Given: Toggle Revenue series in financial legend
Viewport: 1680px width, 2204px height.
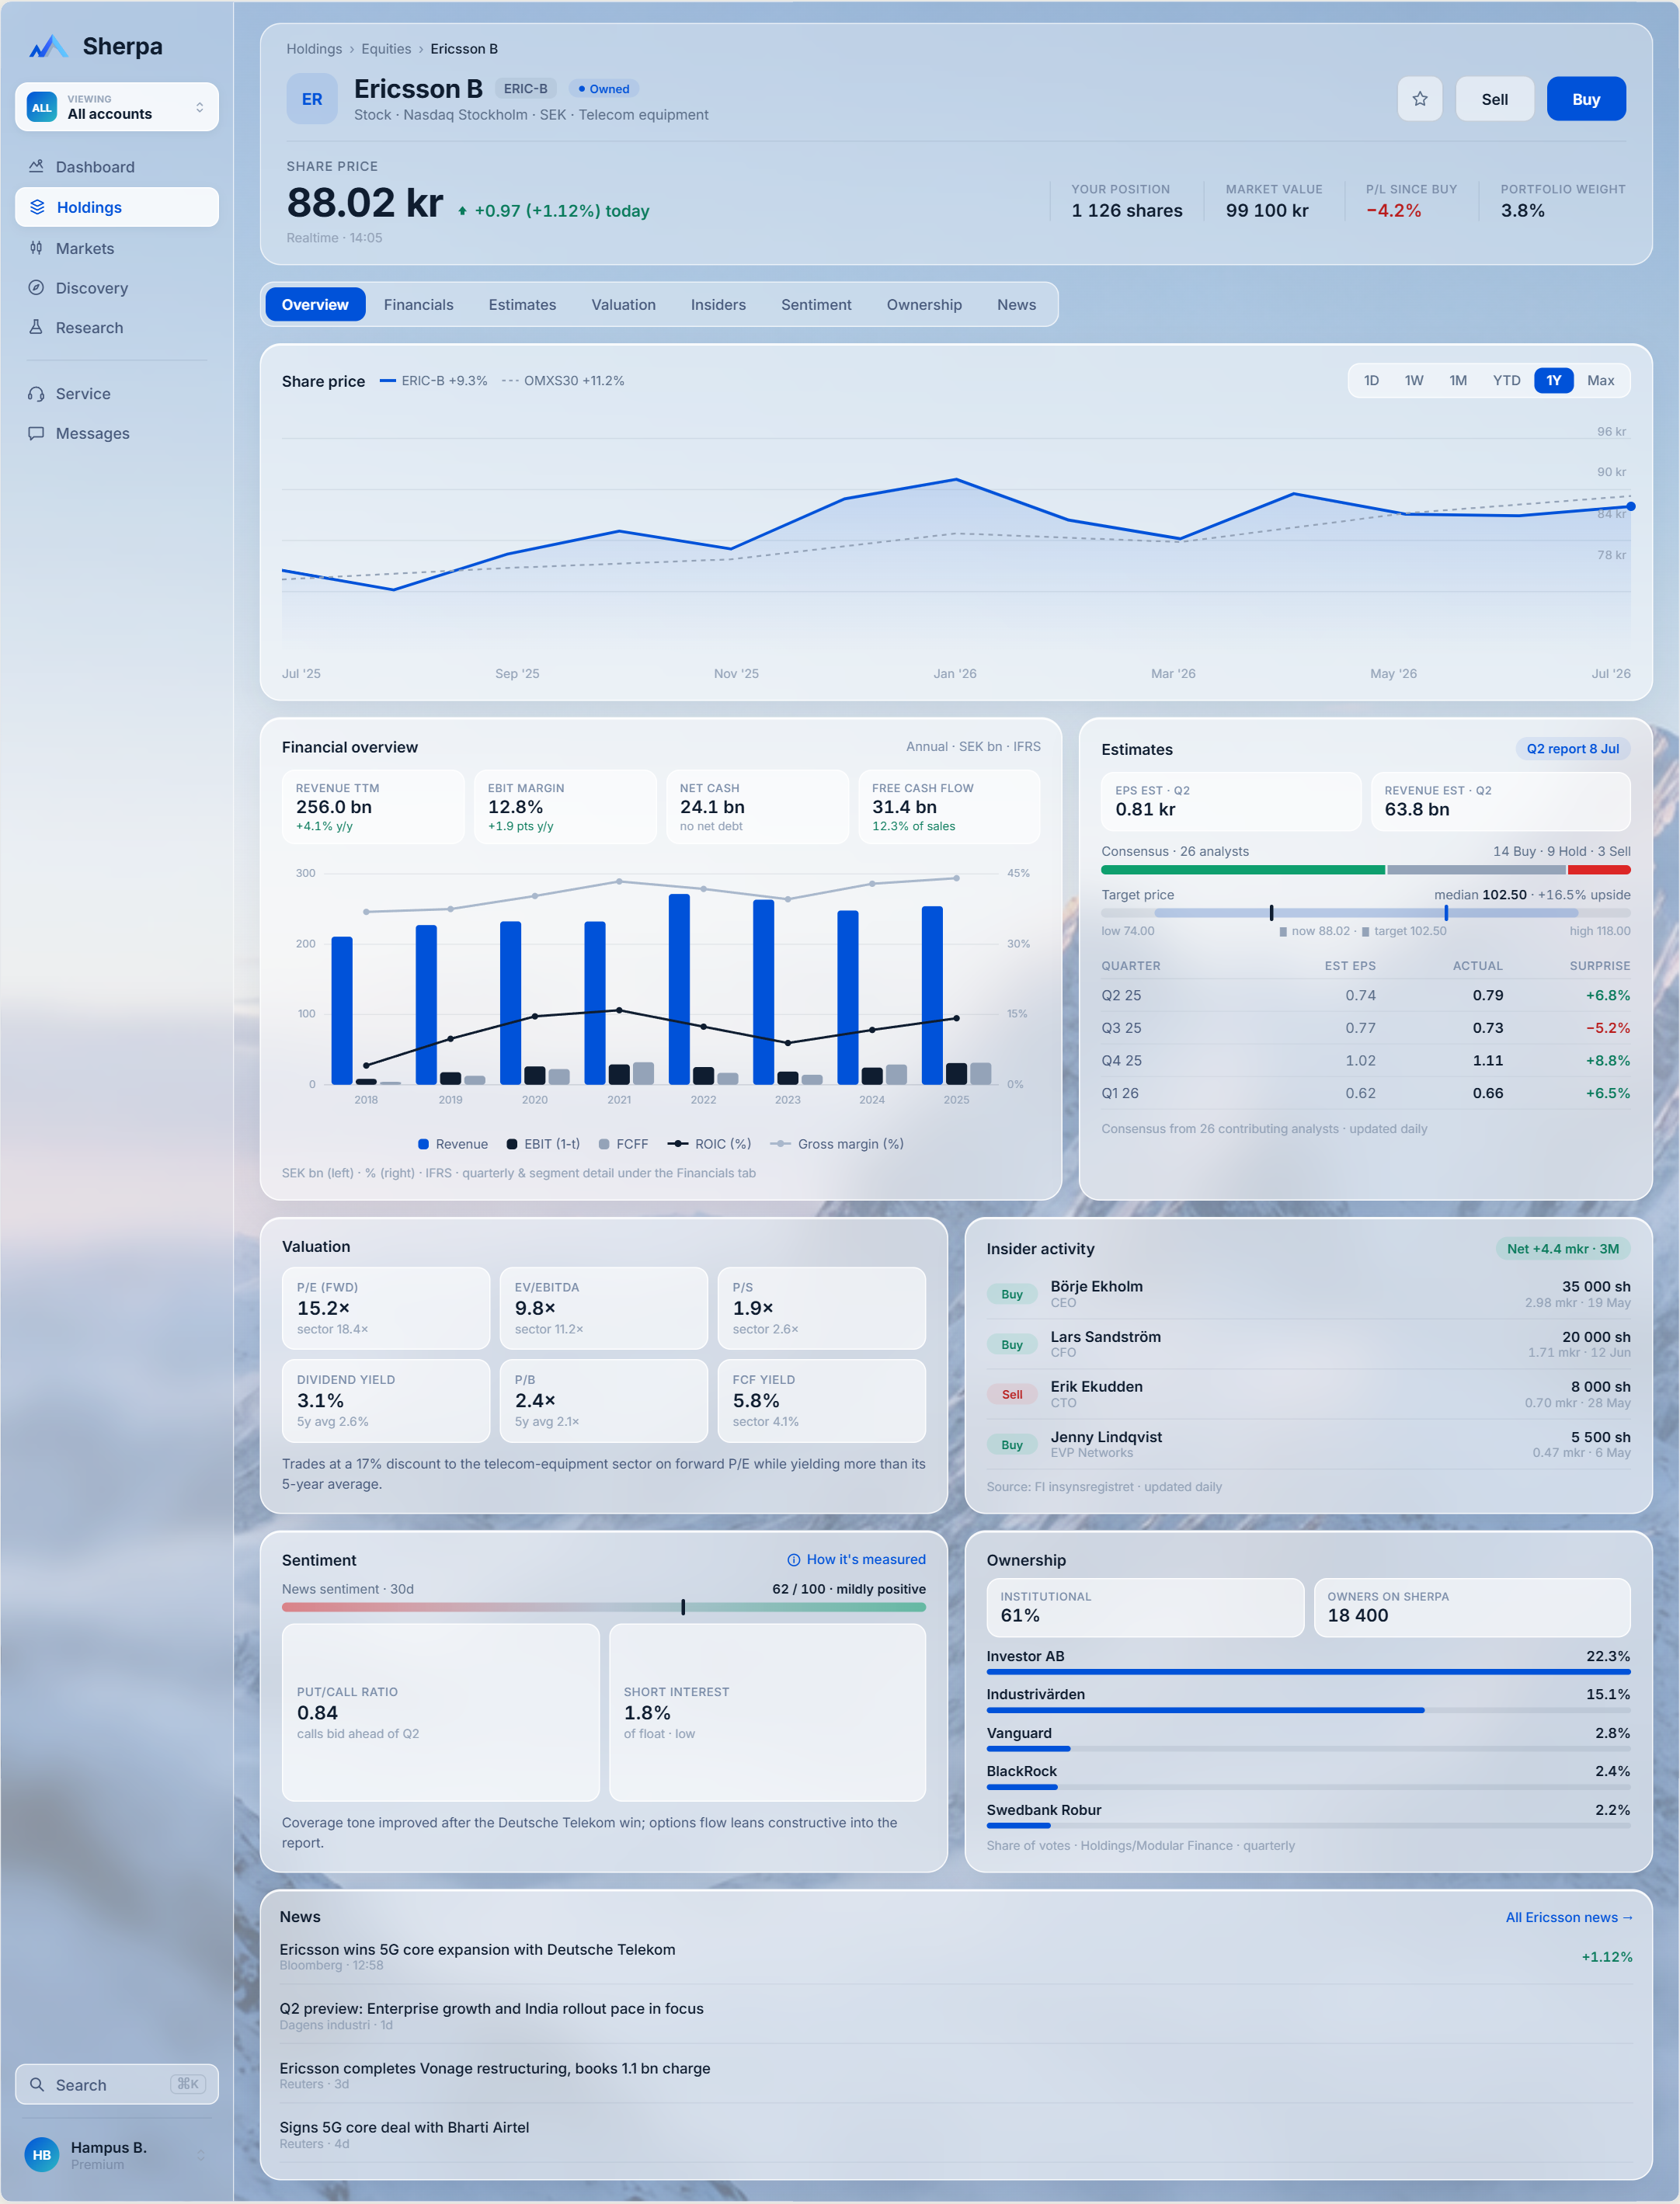Looking at the screenshot, I should coord(453,1144).
